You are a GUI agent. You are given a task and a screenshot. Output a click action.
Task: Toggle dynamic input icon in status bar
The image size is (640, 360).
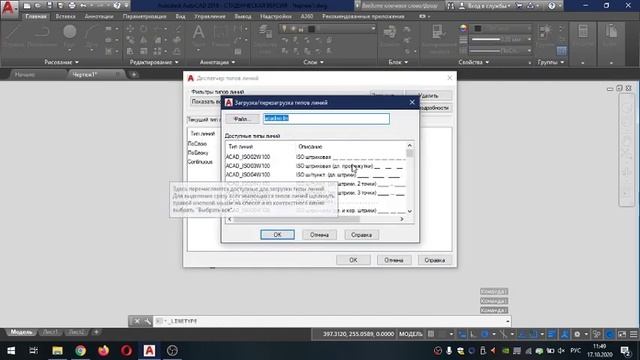click(x=462, y=334)
